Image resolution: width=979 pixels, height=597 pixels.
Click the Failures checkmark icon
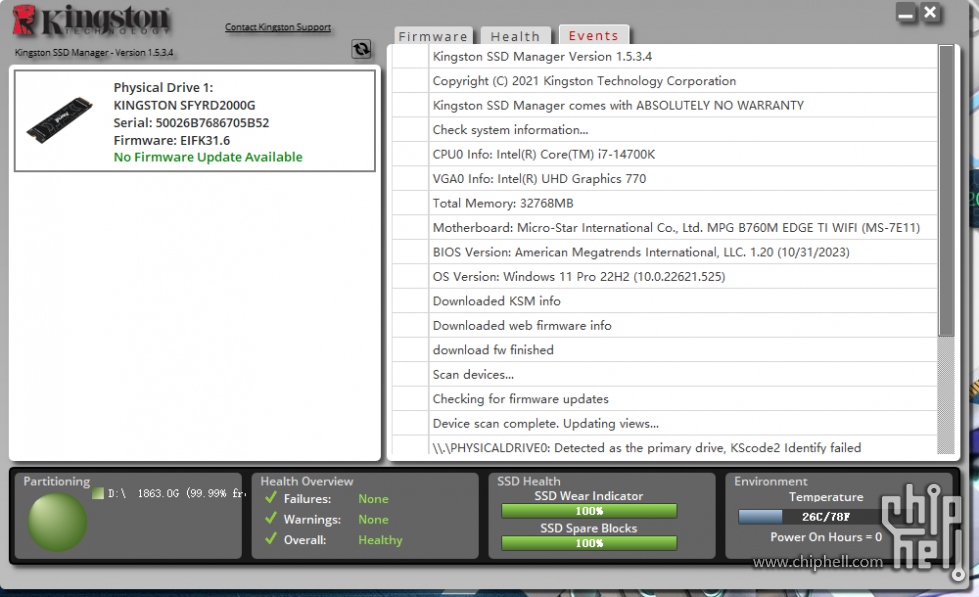271,498
